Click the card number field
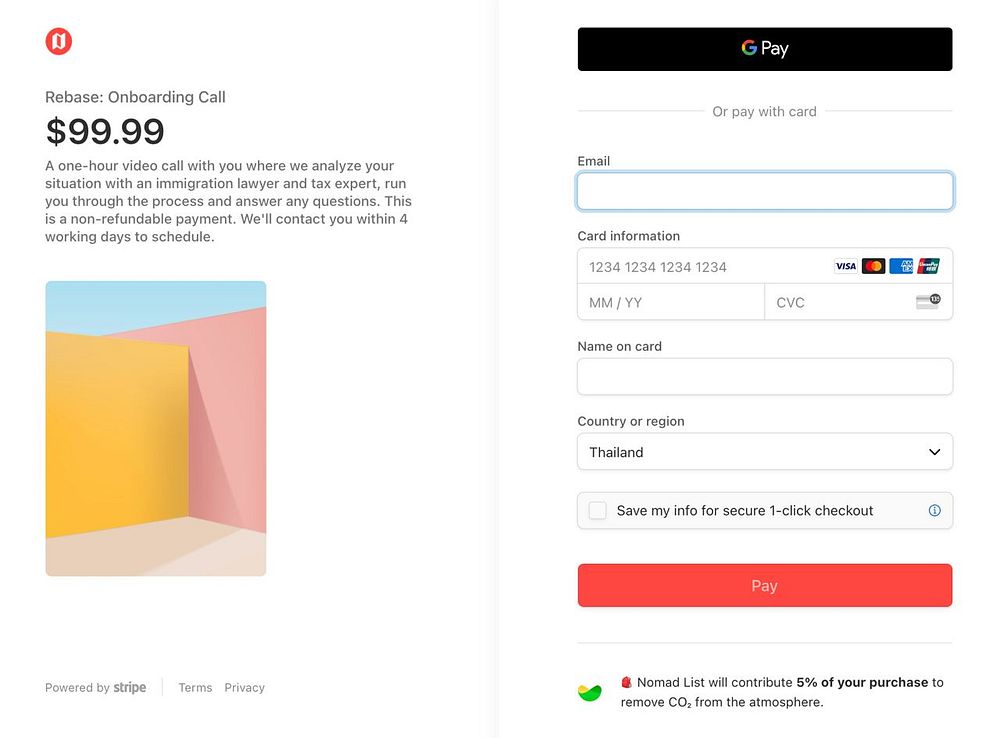This screenshot has width=1000, height=738. pos(700,267)
